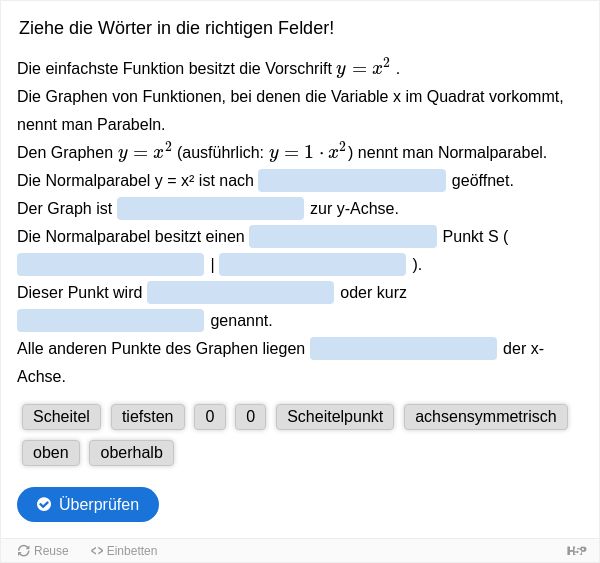Click the blank field before 'geöffnet'
This screenshot has height=563, width=600.
click(x=352, y=181)
